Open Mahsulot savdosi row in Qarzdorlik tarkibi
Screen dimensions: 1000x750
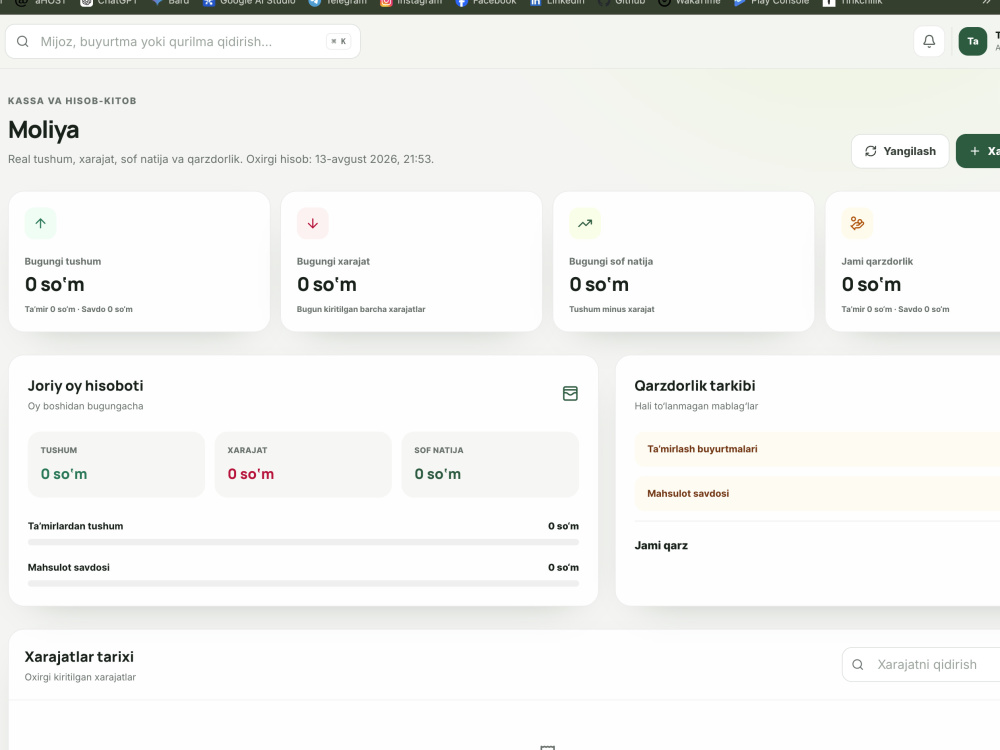pos(817,494)
